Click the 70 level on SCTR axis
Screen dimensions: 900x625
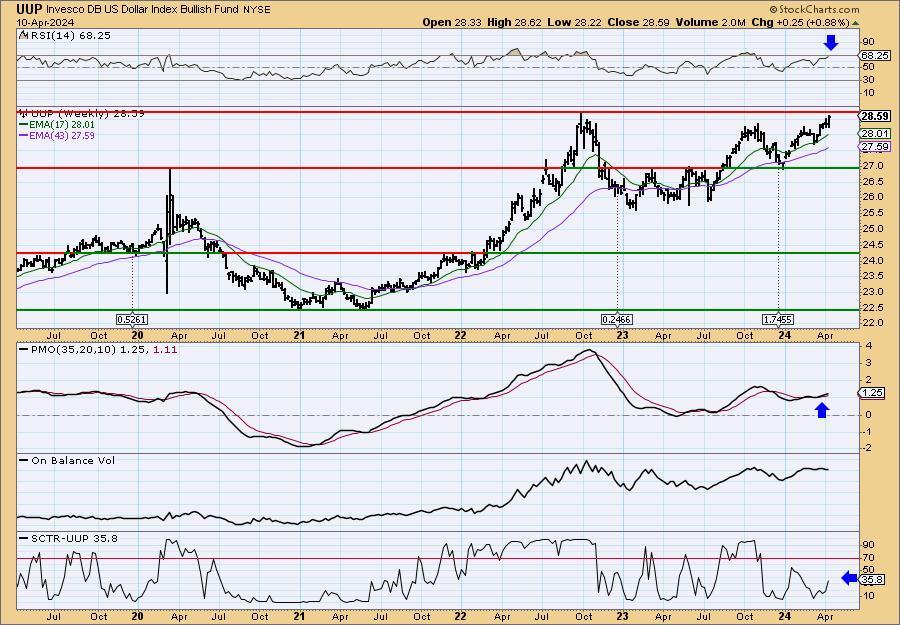(x=868, y=558)
